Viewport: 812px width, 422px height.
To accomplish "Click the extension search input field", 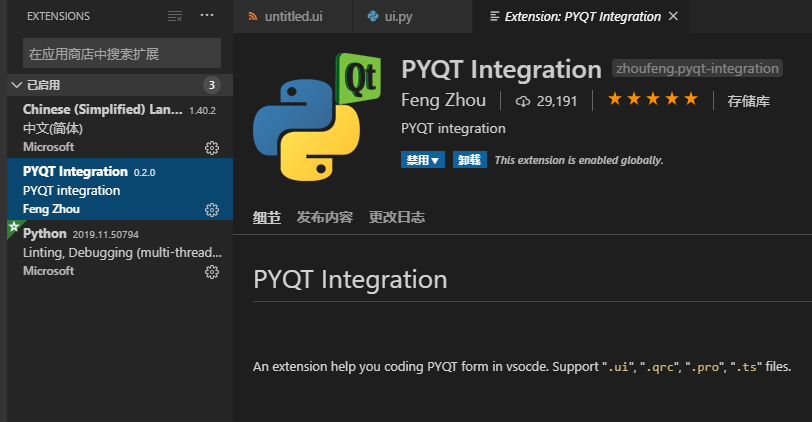I will coord(121,53).
